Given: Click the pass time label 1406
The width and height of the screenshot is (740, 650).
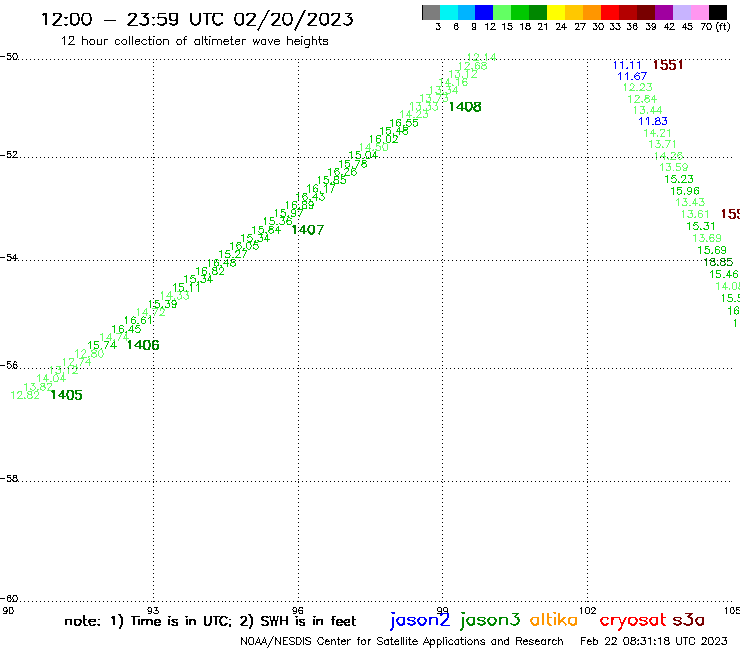Looking at the screenshot, I should pos(143,345).
